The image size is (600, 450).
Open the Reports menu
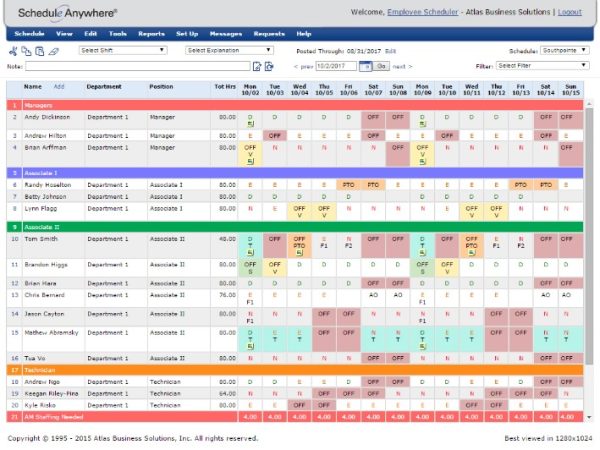point(151,33)
